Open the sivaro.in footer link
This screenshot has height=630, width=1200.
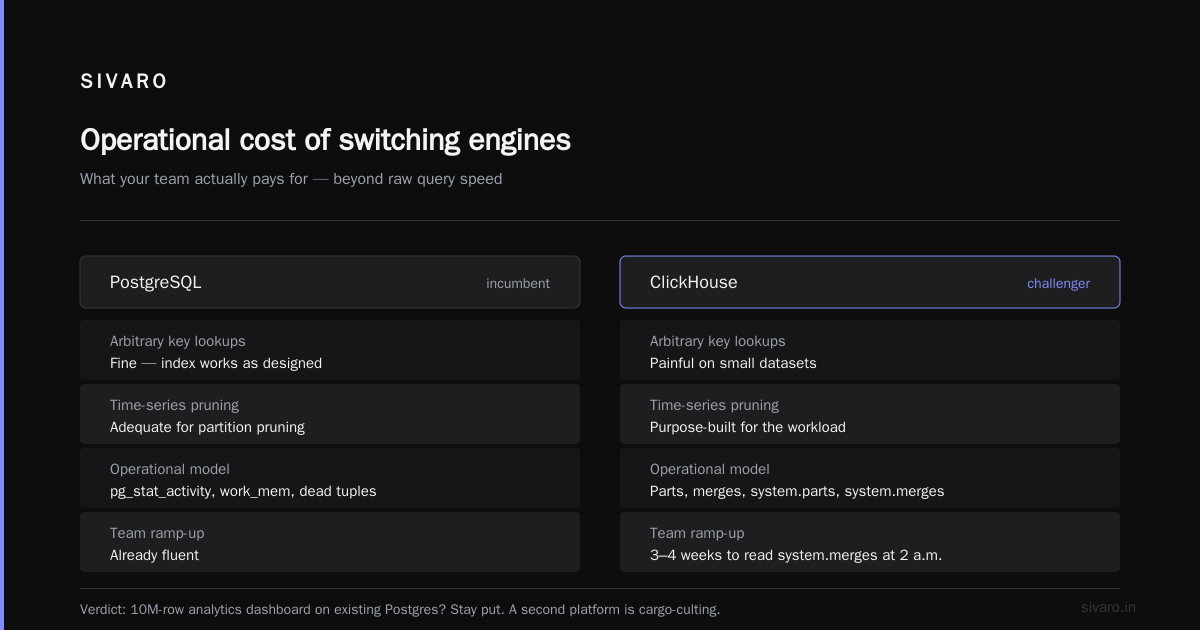1108,607
